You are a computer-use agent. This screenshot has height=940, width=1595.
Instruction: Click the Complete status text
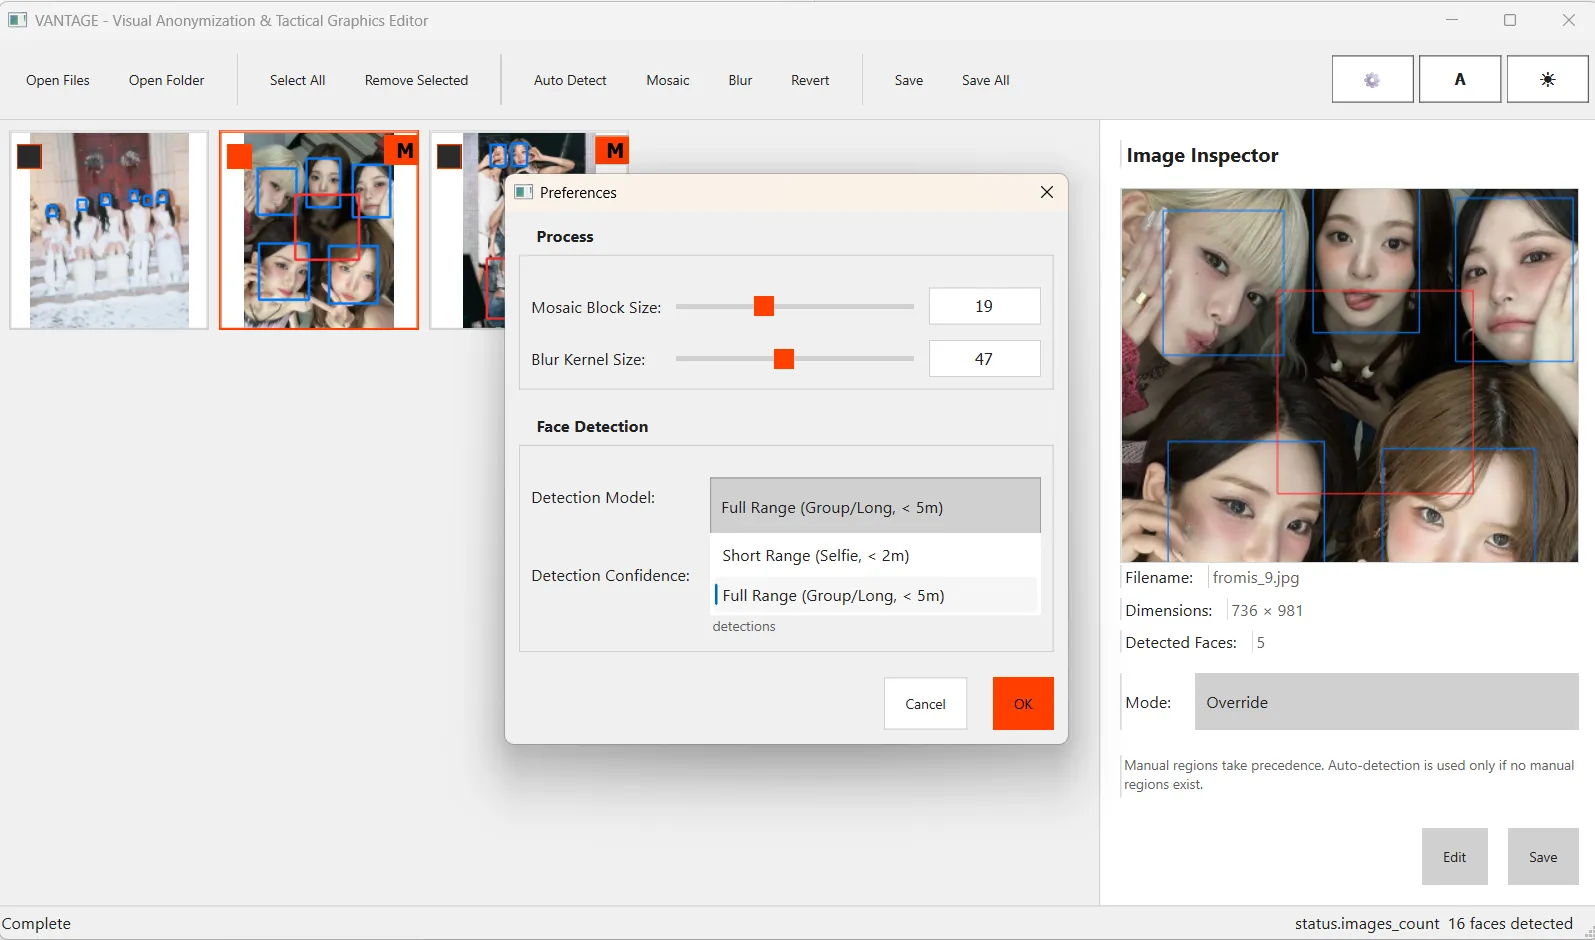click(x=36, y=923)
